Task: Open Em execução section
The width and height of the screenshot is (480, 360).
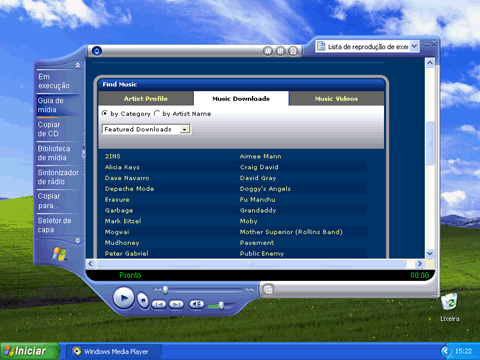Action: coord(54,81)
